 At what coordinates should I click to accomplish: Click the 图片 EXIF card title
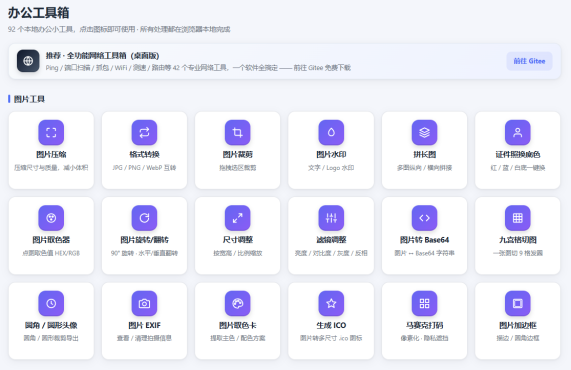coord(144,325)
